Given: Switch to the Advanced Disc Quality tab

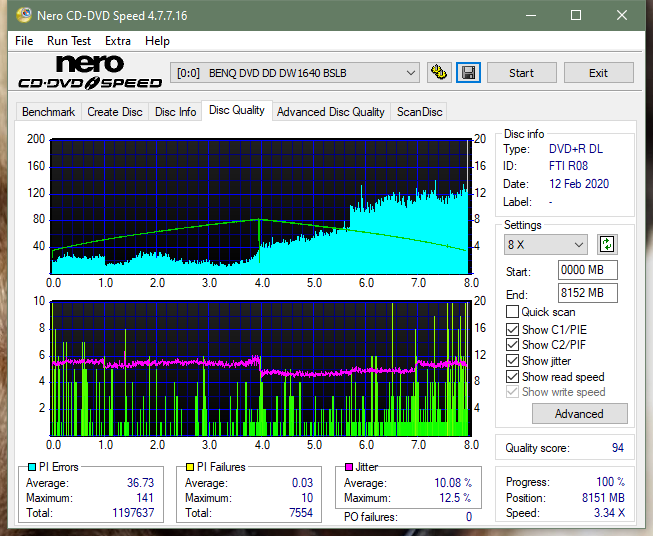Looking at the screenshot, I should (331, 112).
